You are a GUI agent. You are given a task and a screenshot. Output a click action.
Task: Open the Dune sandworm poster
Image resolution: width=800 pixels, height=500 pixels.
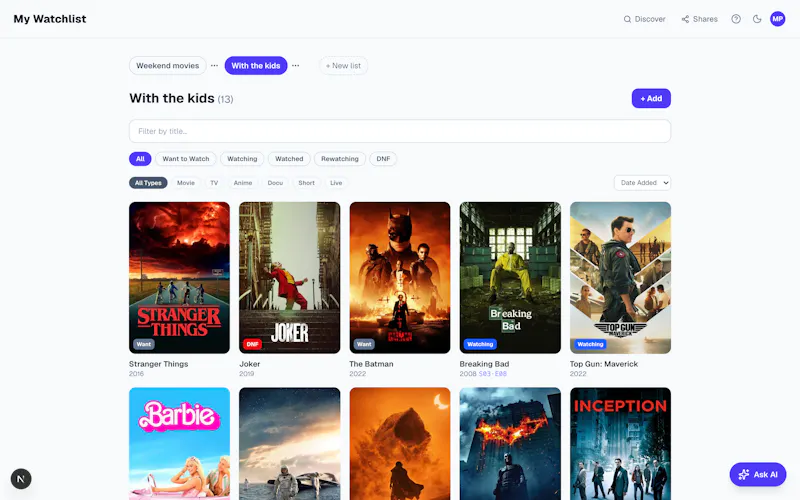(399, 443)
